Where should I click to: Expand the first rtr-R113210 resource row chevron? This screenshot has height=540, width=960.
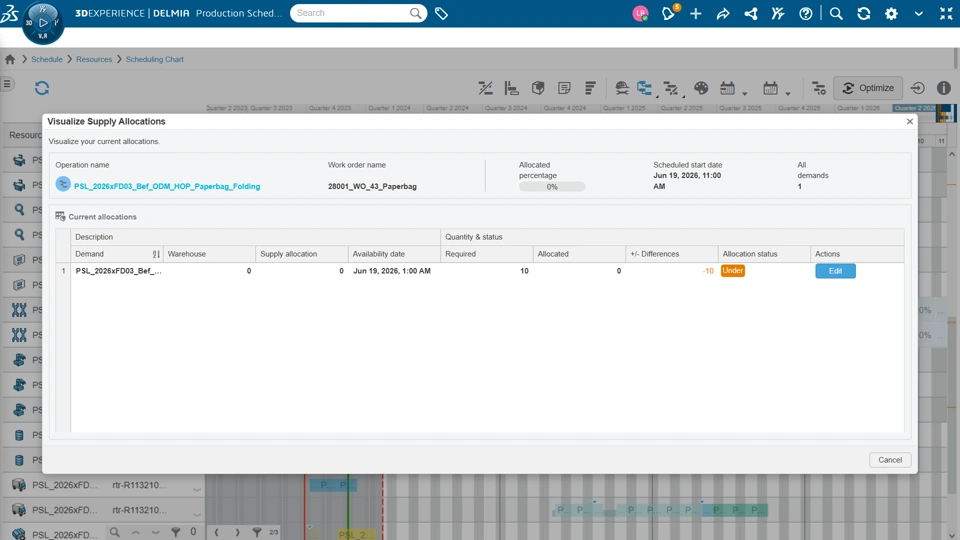click(x=197, y=489)
